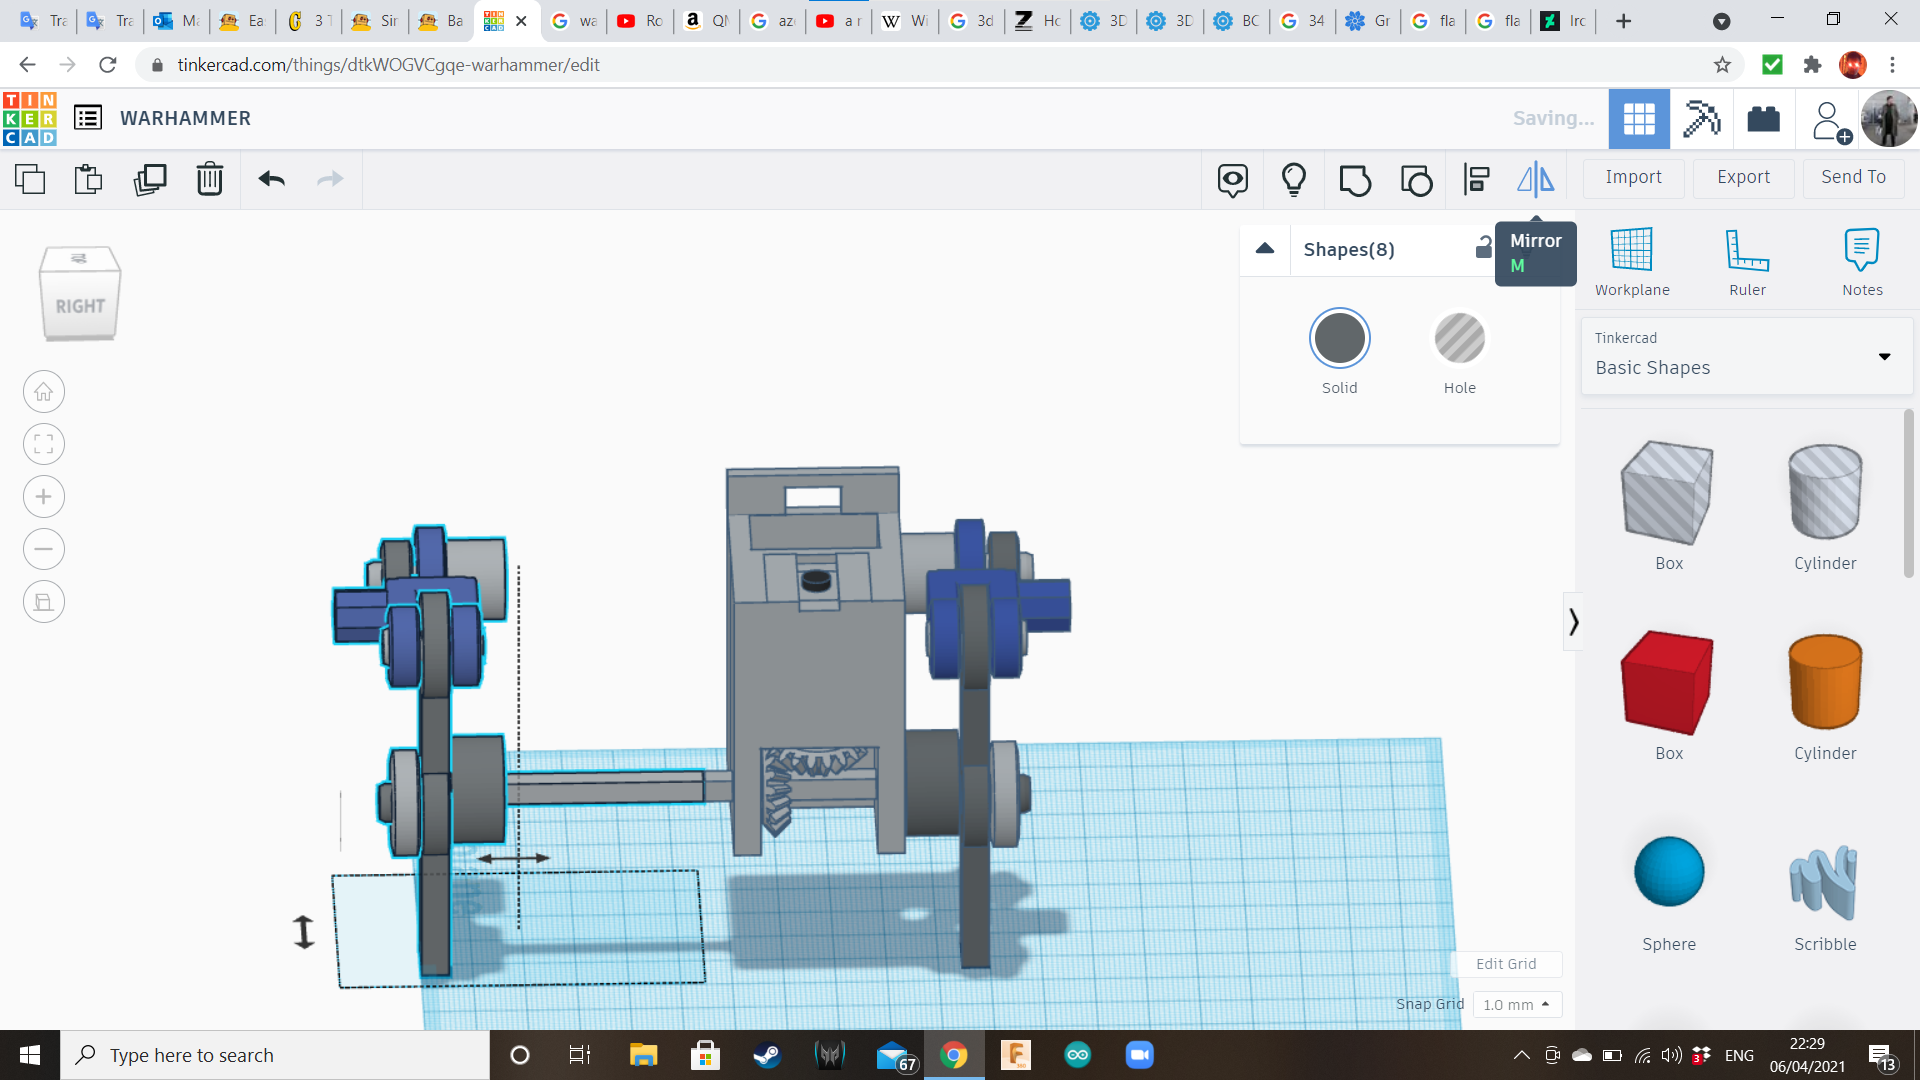This screenshot has height=1080, width=1920.
Task: Click the Mirror tool icon
Action: pyautogui.click(x=1535, y=180)
